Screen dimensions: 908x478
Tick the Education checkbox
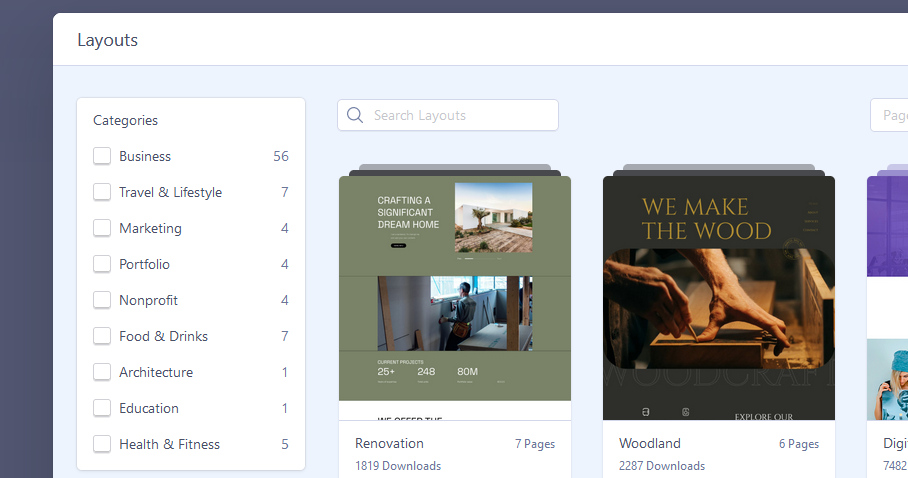point(102,408)
